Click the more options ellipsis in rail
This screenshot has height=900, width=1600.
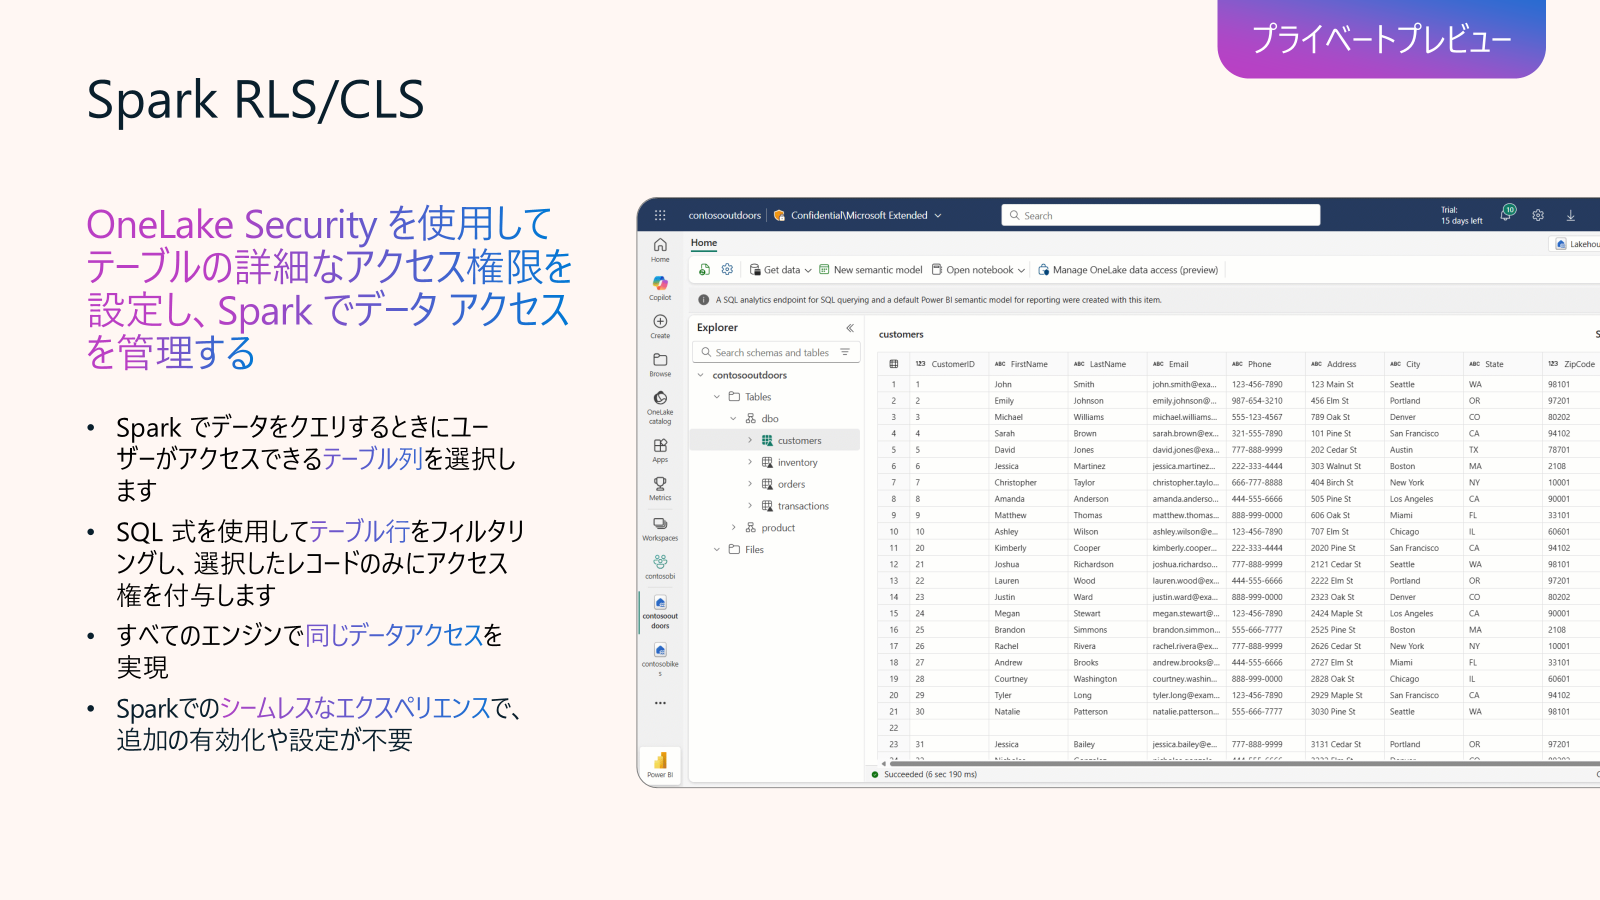(660, 703)
